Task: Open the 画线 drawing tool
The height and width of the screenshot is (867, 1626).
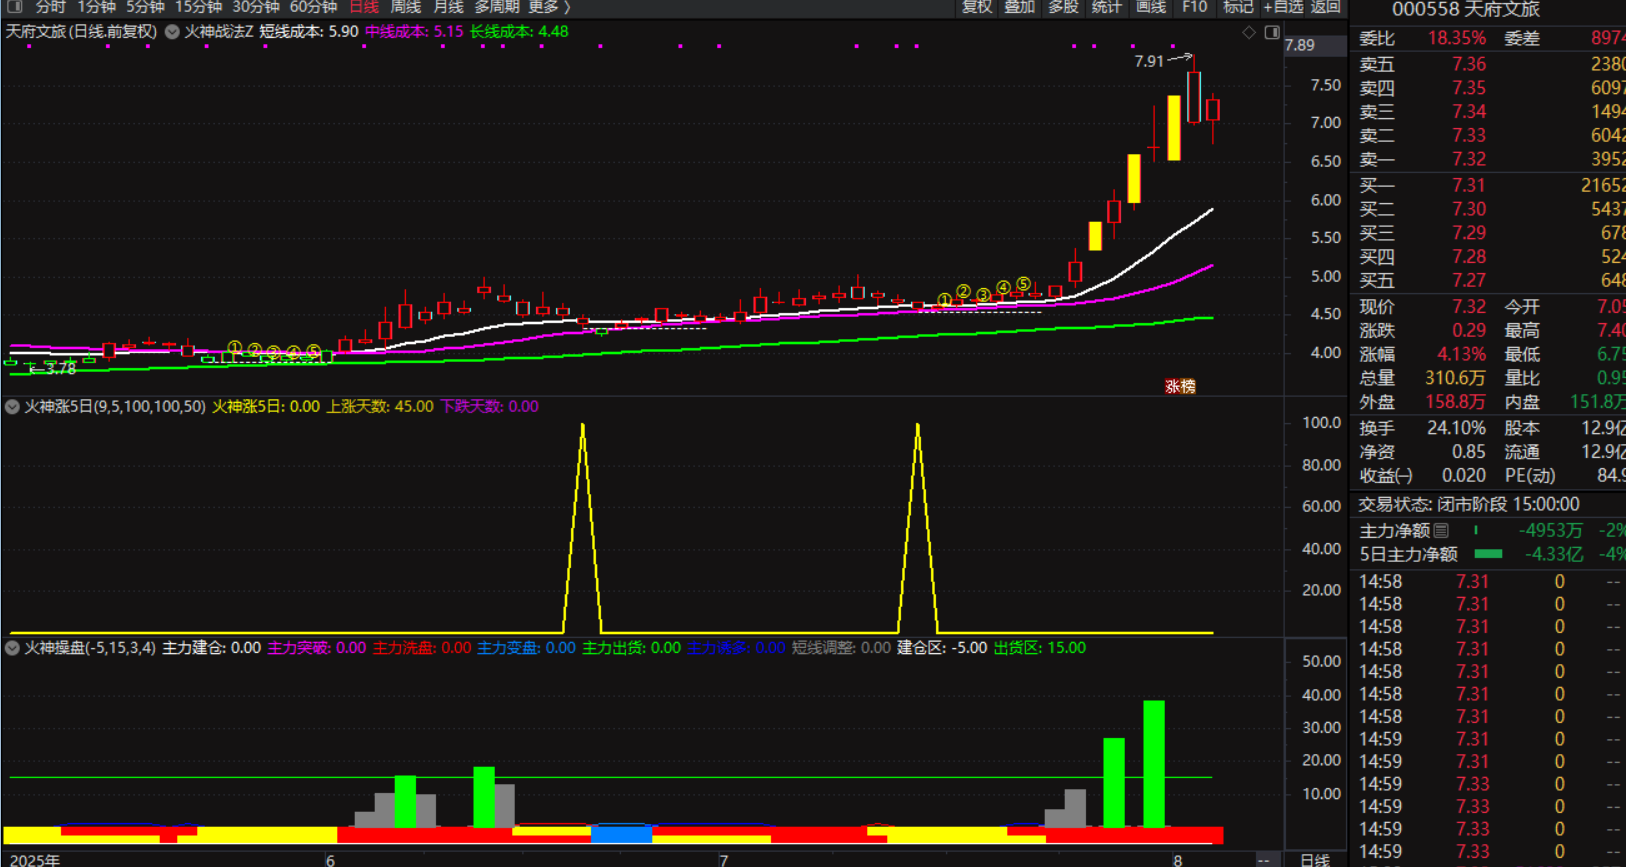Action: point(1151,7)
